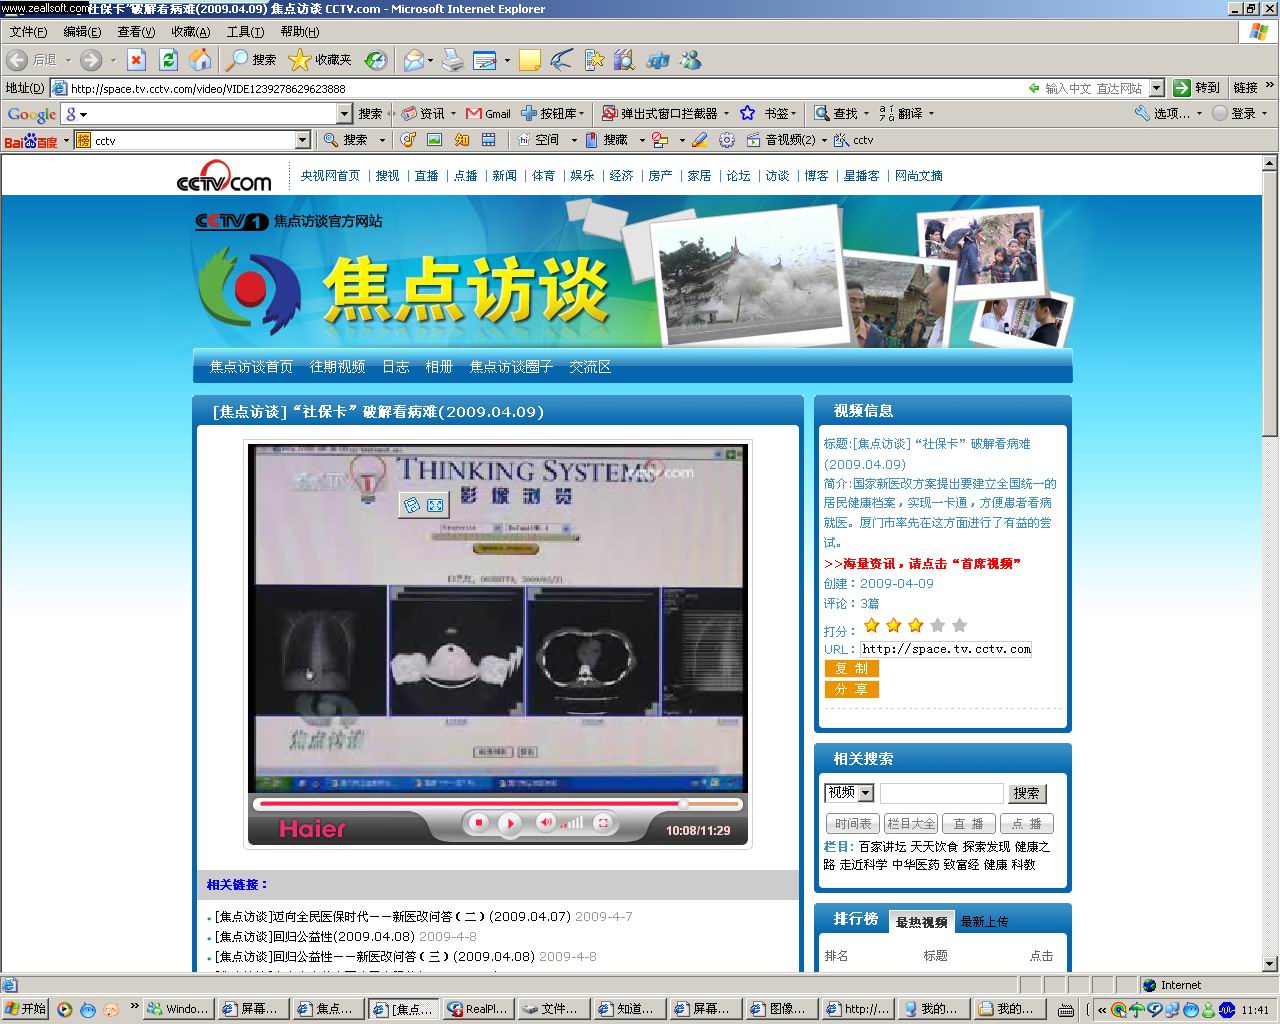
Task: Stop the video with the stop button
Action: (478, 823)
